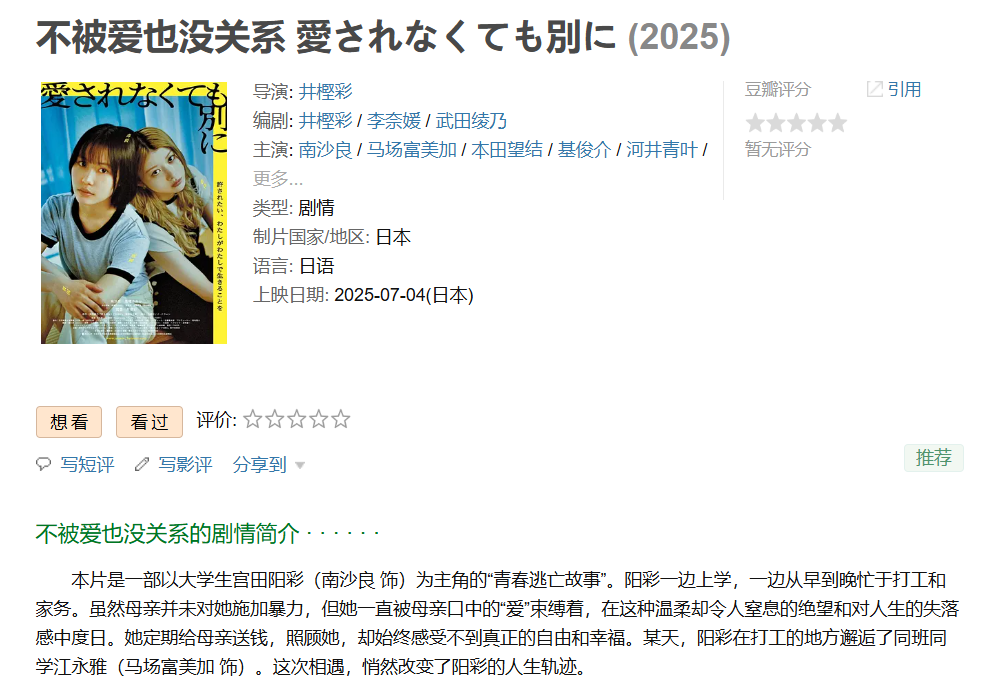986x690 pixels.
Task: Open actor 河井青叶 link
Action: (x=662, y=150)
